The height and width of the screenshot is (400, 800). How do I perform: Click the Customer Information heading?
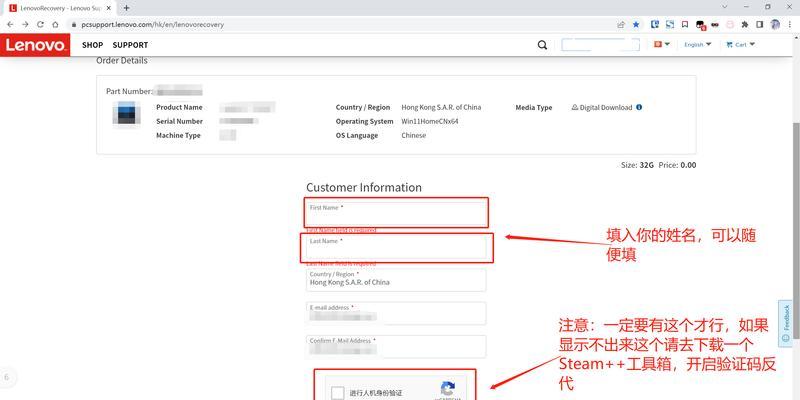point(364,187)
